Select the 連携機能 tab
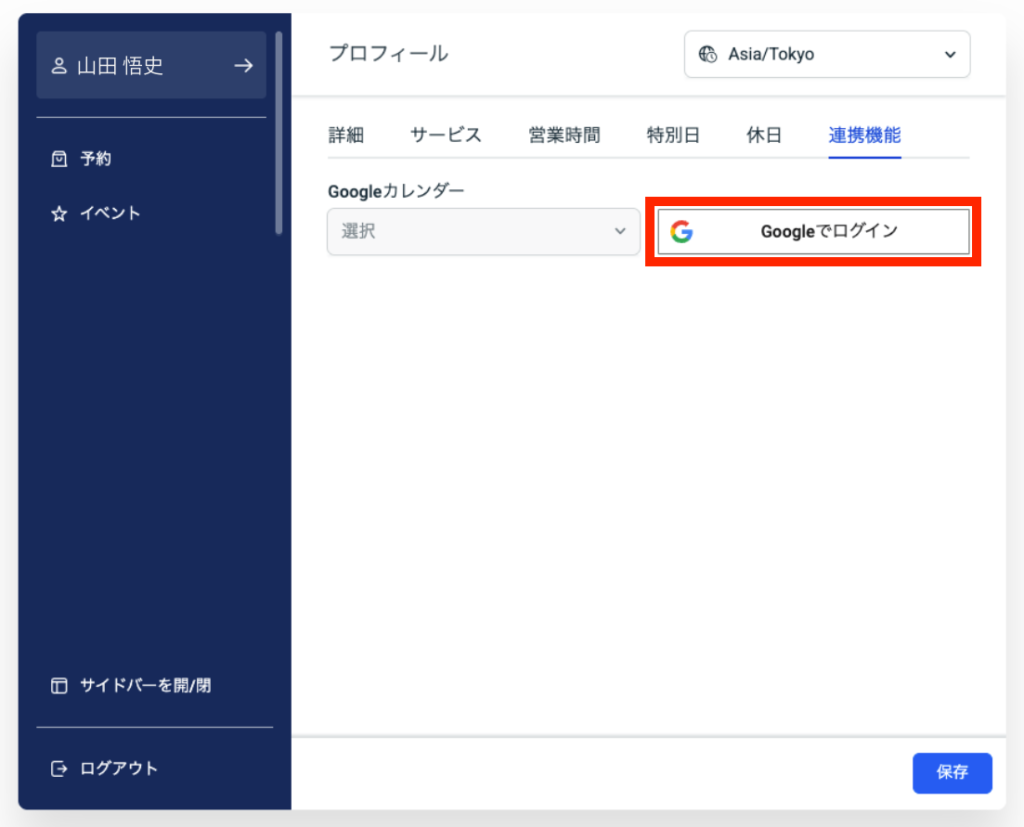This screenshot has width=1024, height=827. pyautogui.click(x=865, y=136)
